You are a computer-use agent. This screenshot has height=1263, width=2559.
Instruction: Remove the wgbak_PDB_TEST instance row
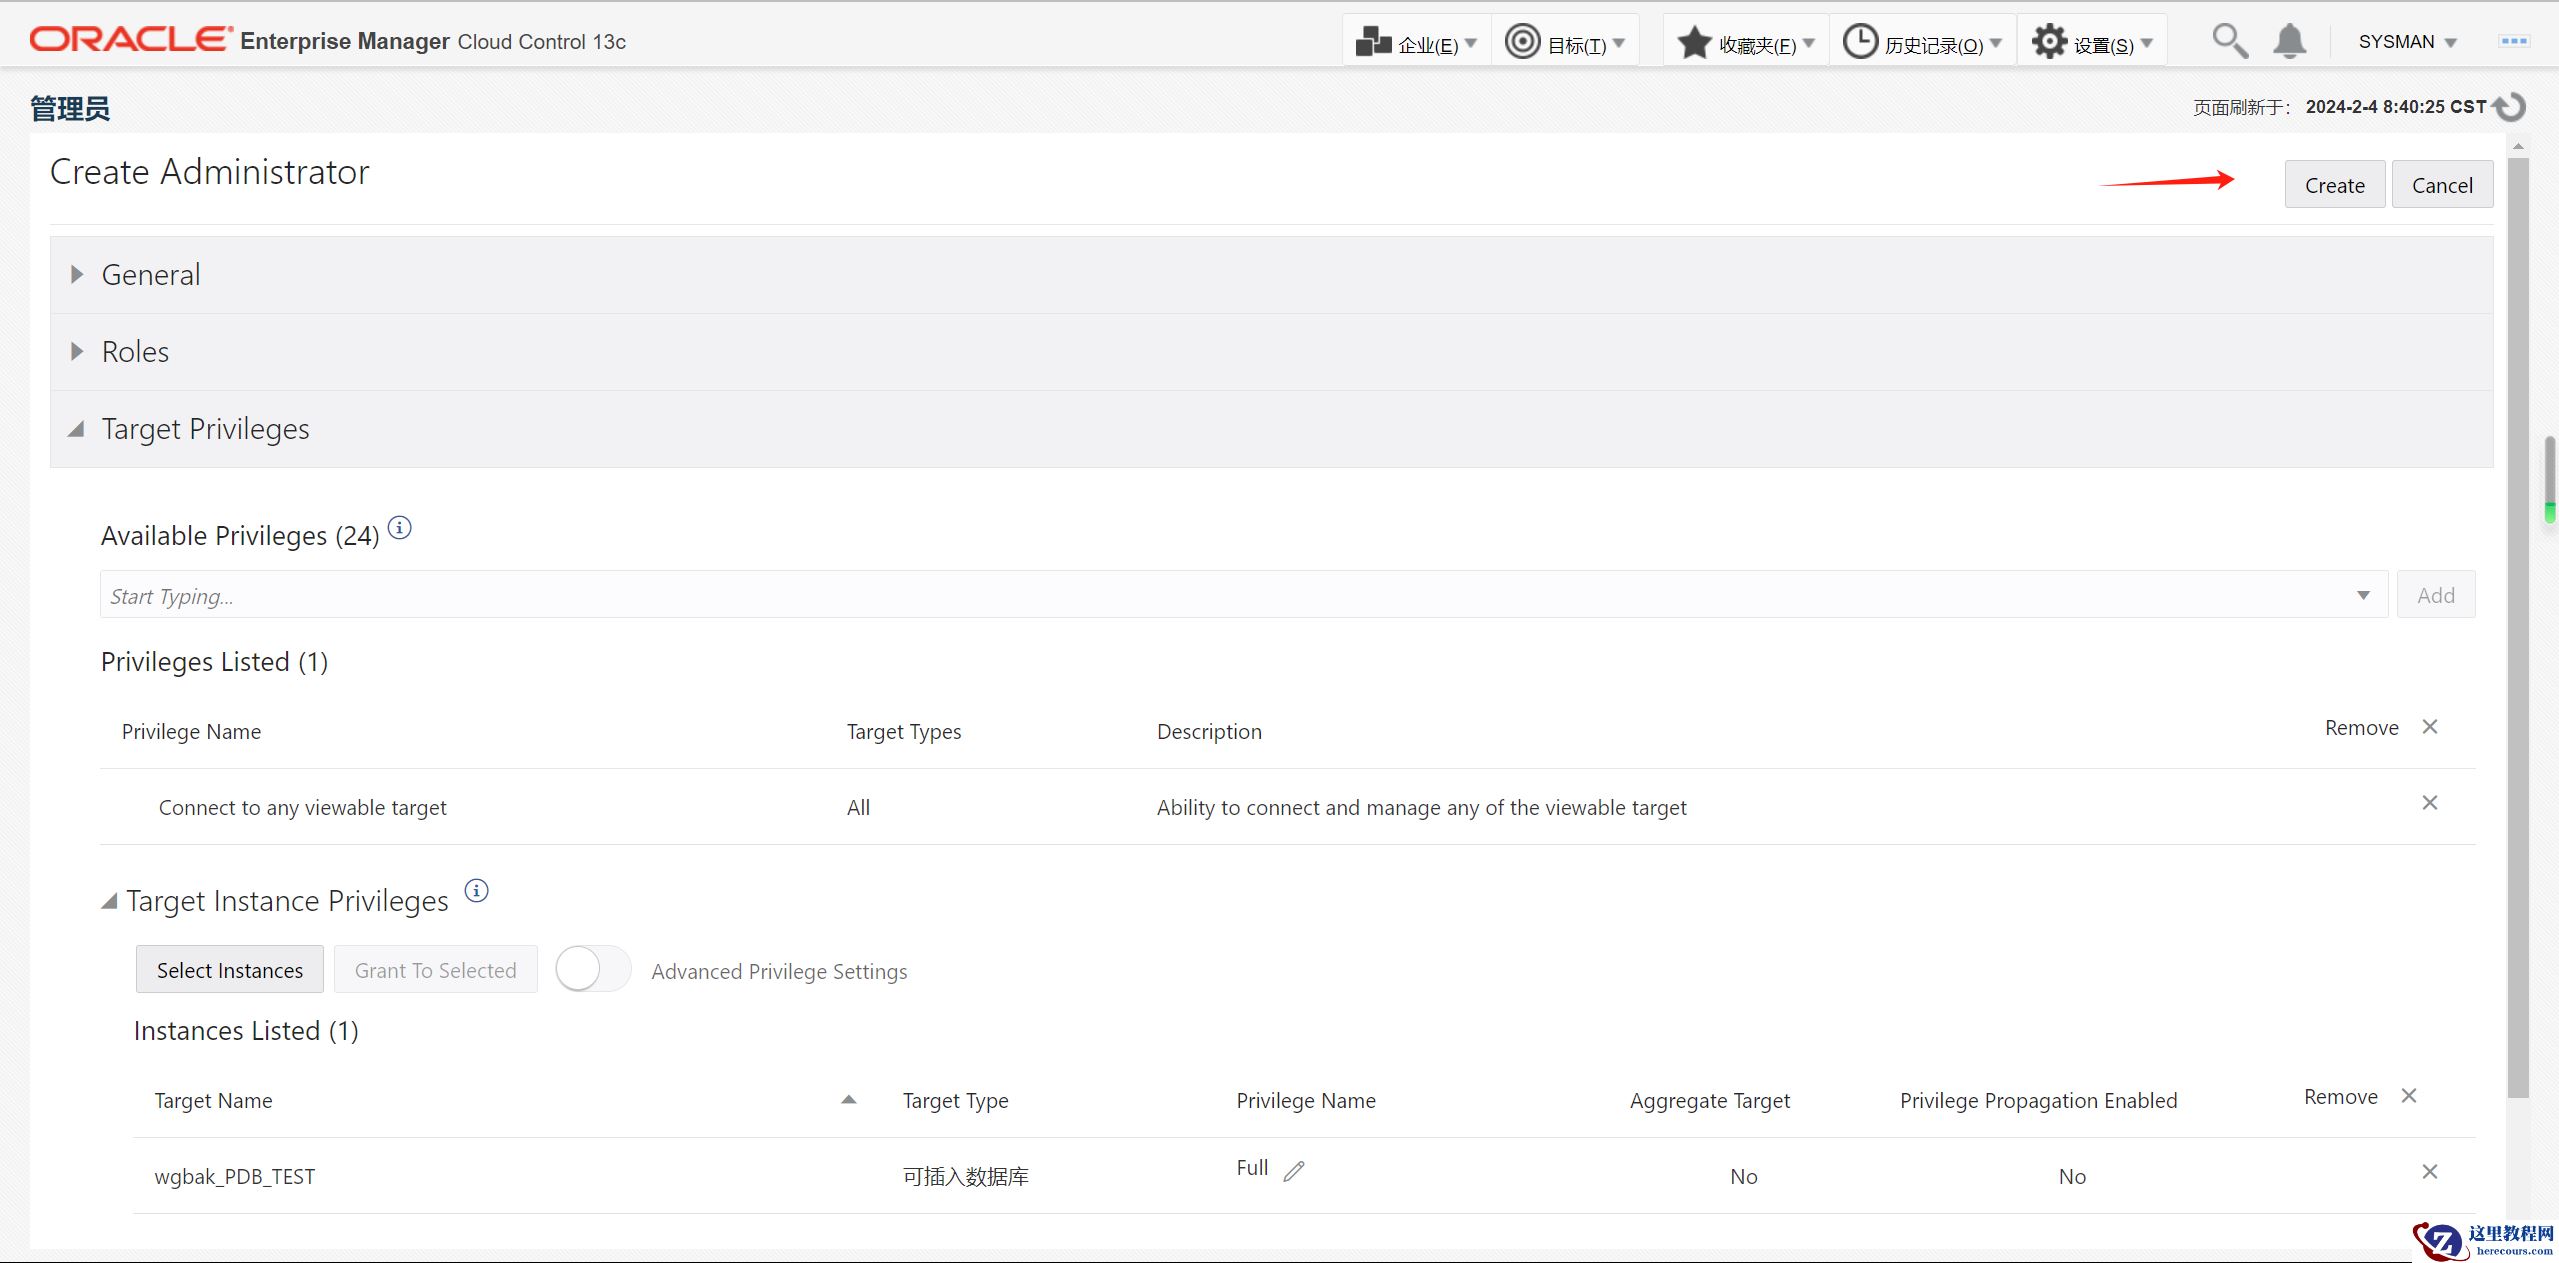[x=2429, y=1172]
